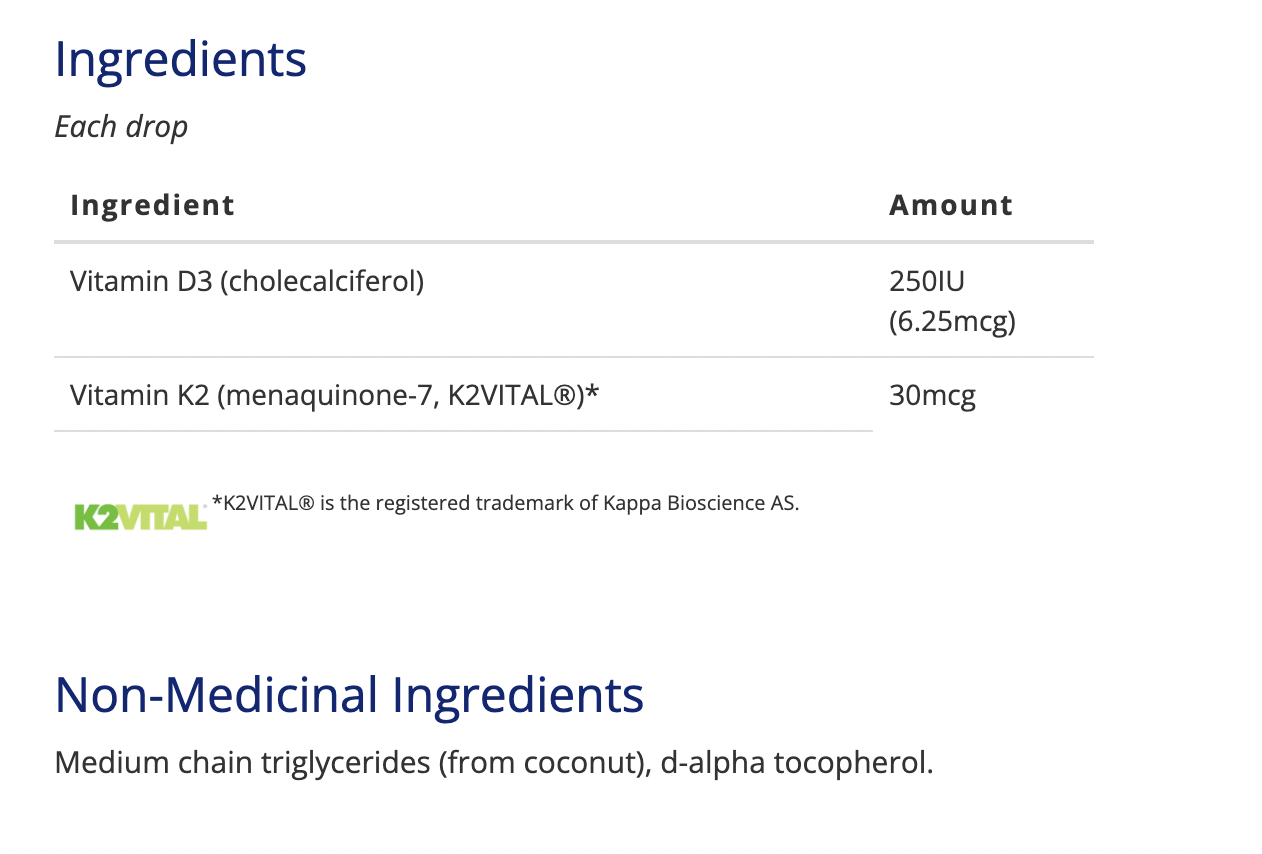Click the K2VITAL trademark footnote text
The width and height of the screenshot is (1262, 854).
click(506, 503)
